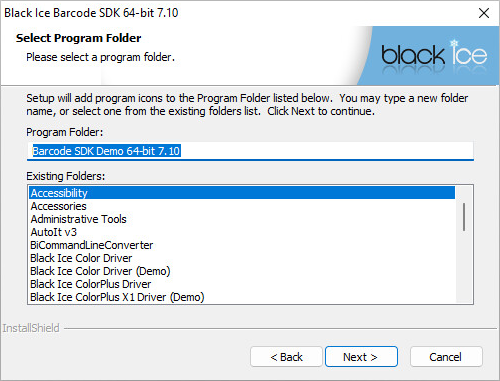Viewport: 500px width, 381px height.
Task: Pick Black Ice ColorPlus X1 Driver (Demo)
Action: (x=242, y=297)
